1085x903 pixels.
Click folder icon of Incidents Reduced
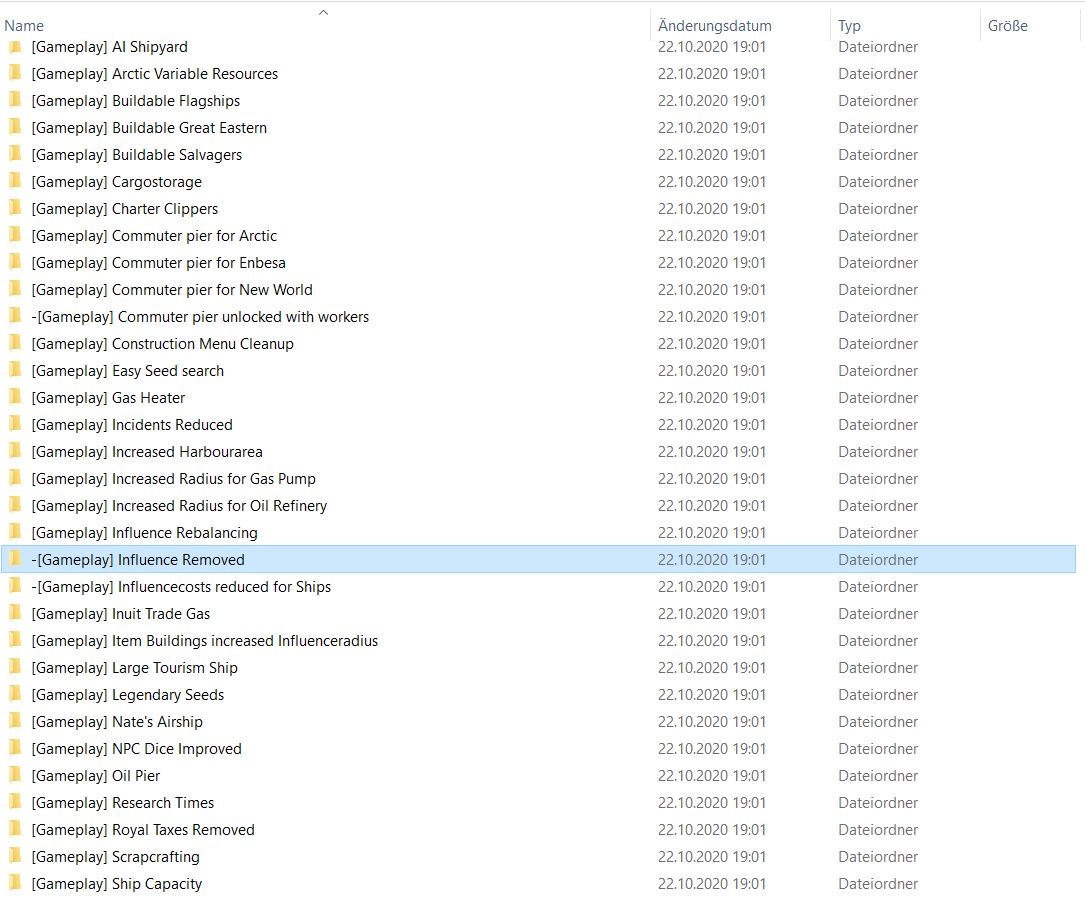tap(15, 424)
